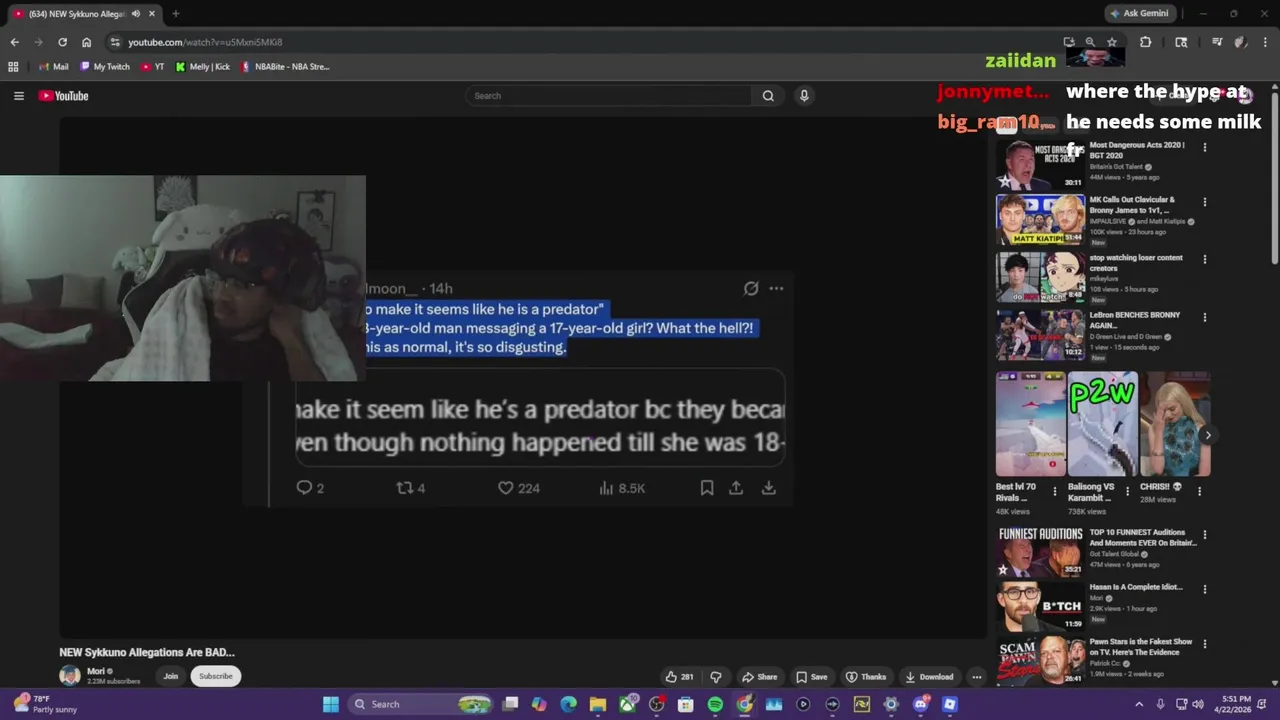Open the bookmarks apps grid icon
Viewport: 1280px width, 720px height.
(x=13, y=67)
